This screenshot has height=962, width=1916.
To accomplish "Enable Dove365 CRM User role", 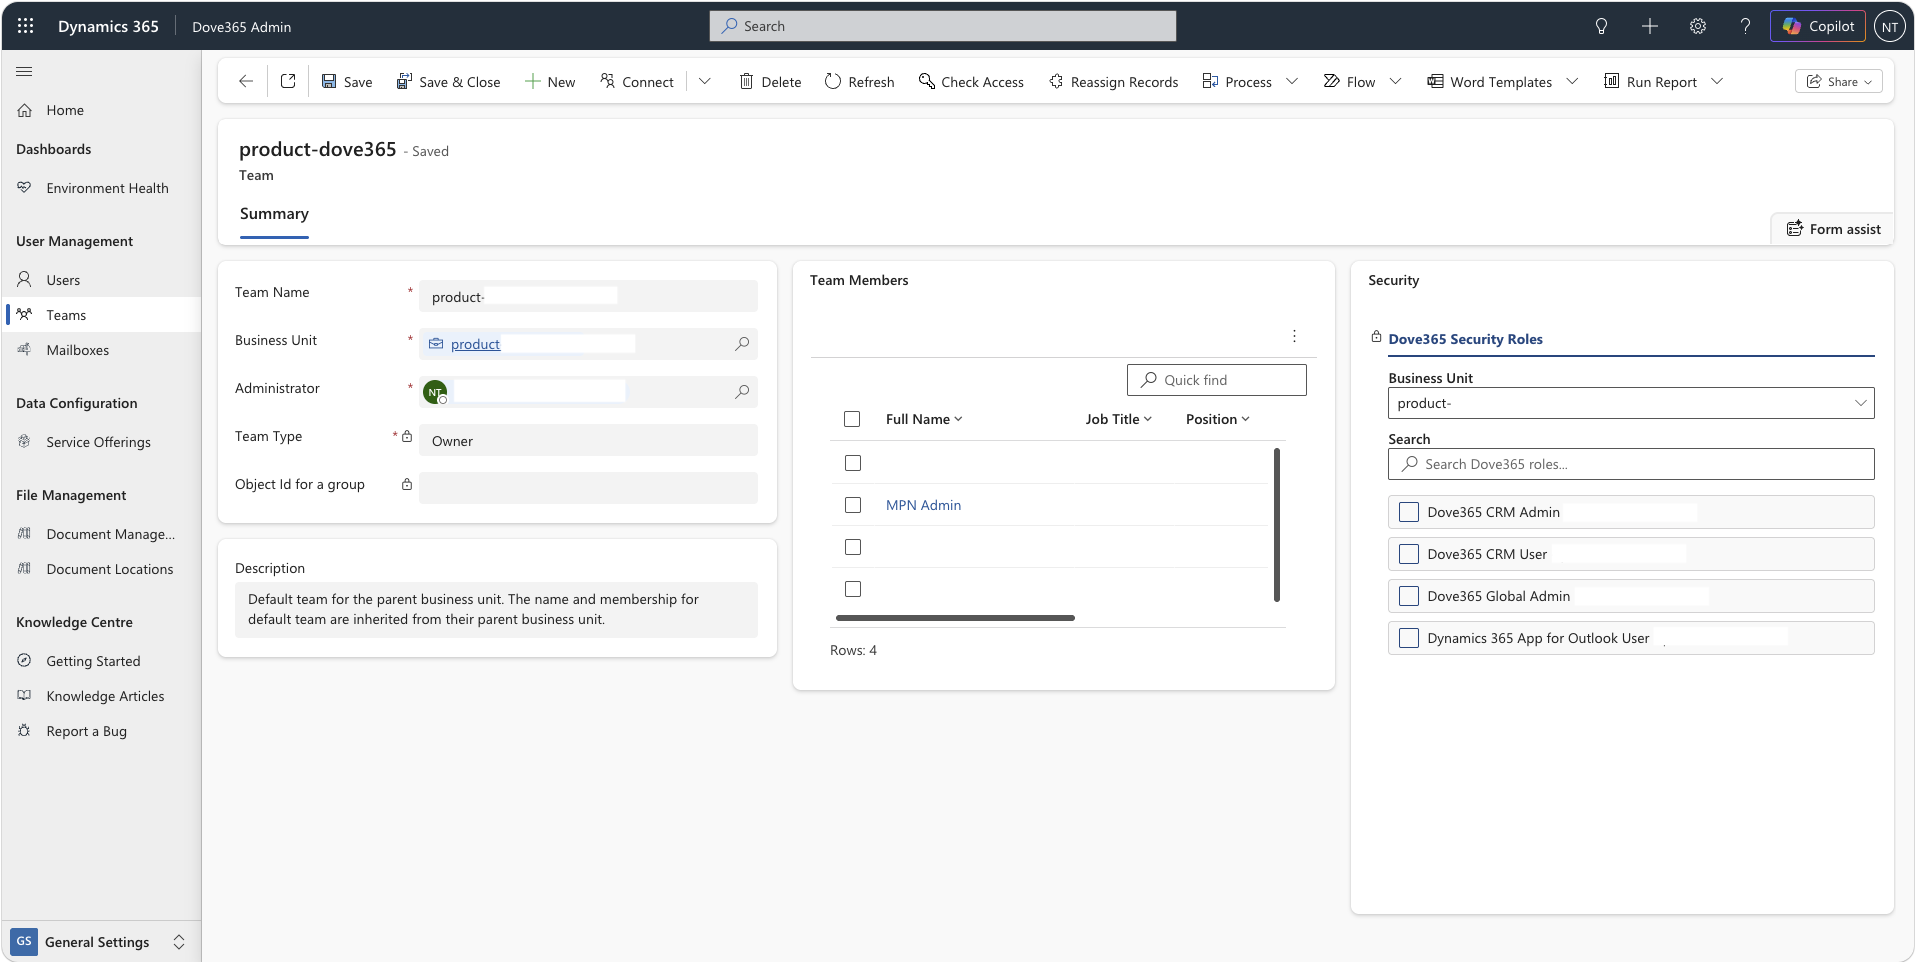I will pos(1409,554).
